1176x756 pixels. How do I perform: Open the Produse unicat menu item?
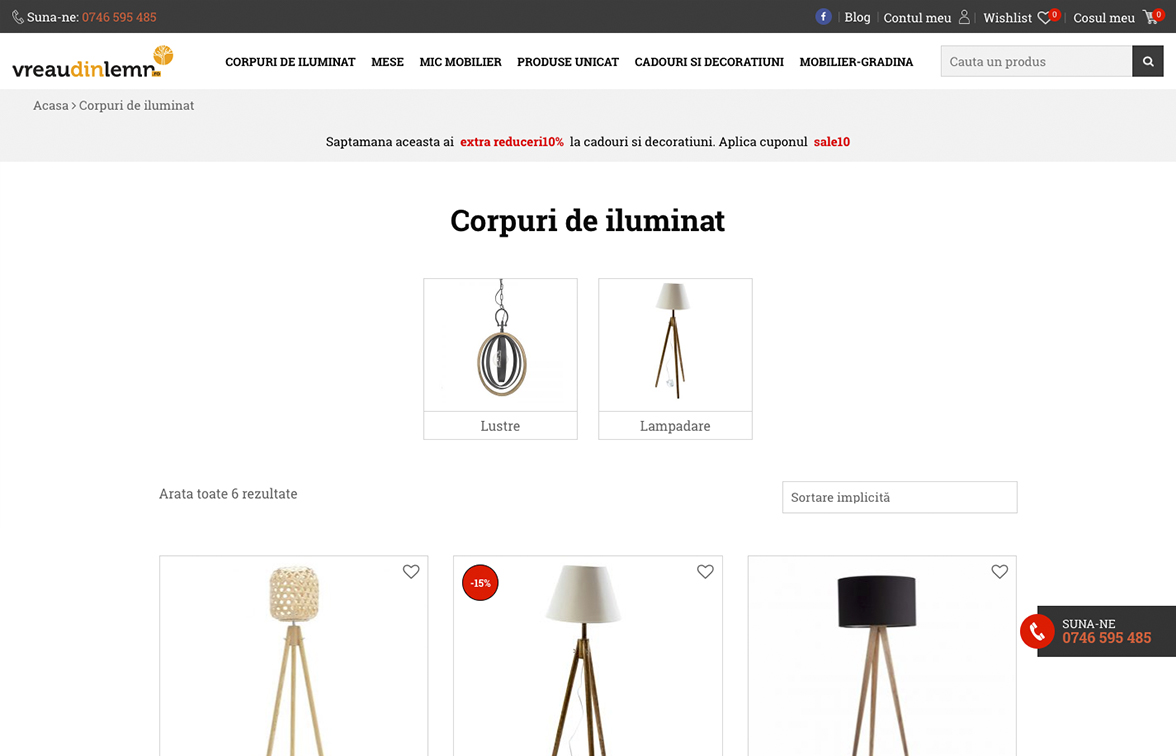point(568,62)
